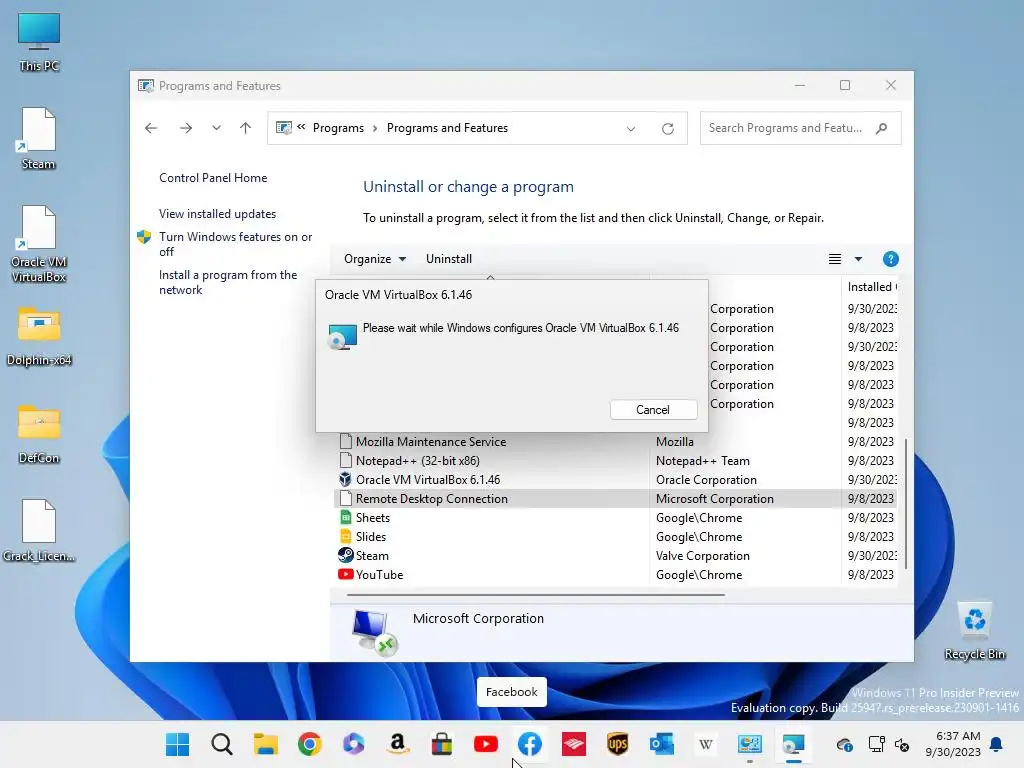Select the DefCon folder on desktop
This screenshot has width=1024, height=768.
pos(39,434)
